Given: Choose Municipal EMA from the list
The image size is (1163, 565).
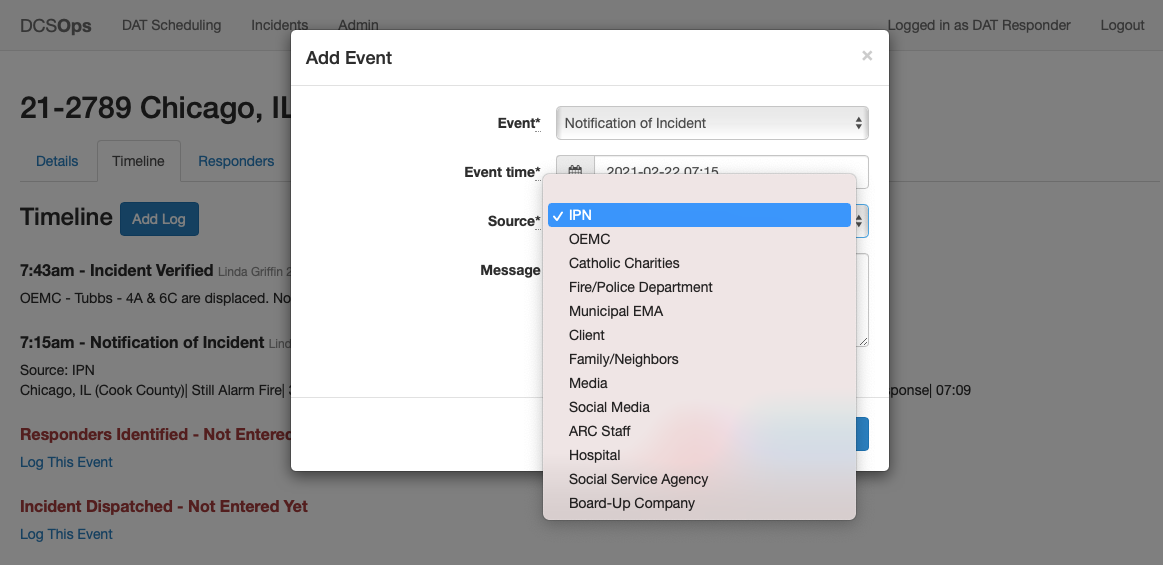Looking at the screenshot, I should pyautogui.click(x=699, y=311).
